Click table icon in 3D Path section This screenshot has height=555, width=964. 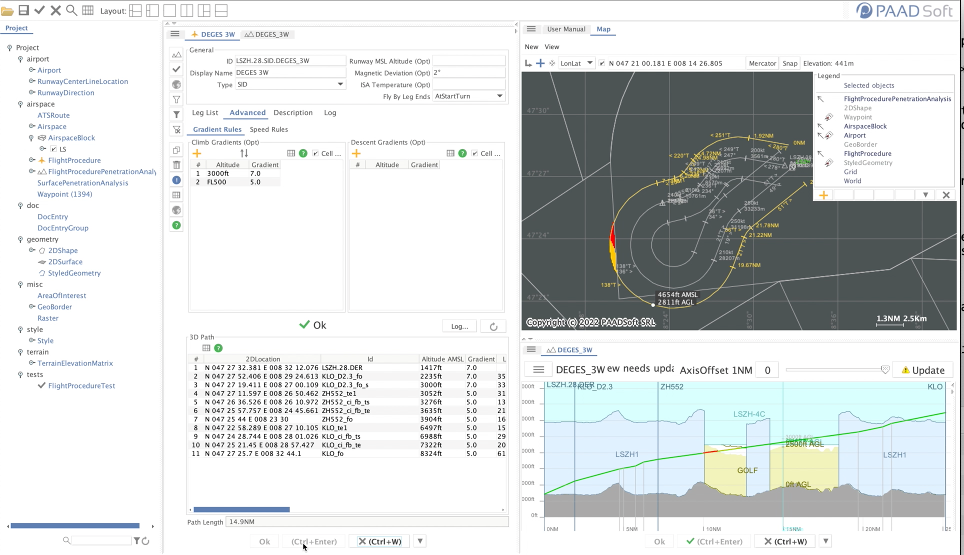point(206,348)
